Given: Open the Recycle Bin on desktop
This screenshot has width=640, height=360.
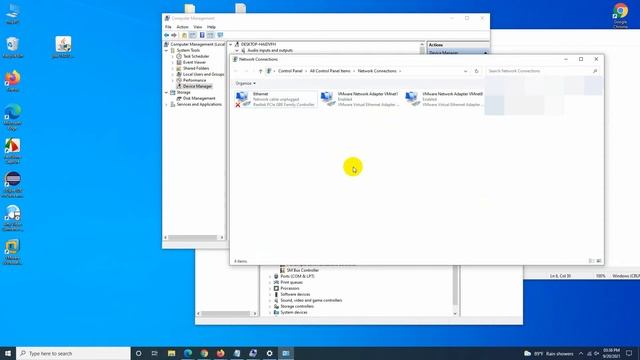Looking at the screenshot, I should [13, 47].
